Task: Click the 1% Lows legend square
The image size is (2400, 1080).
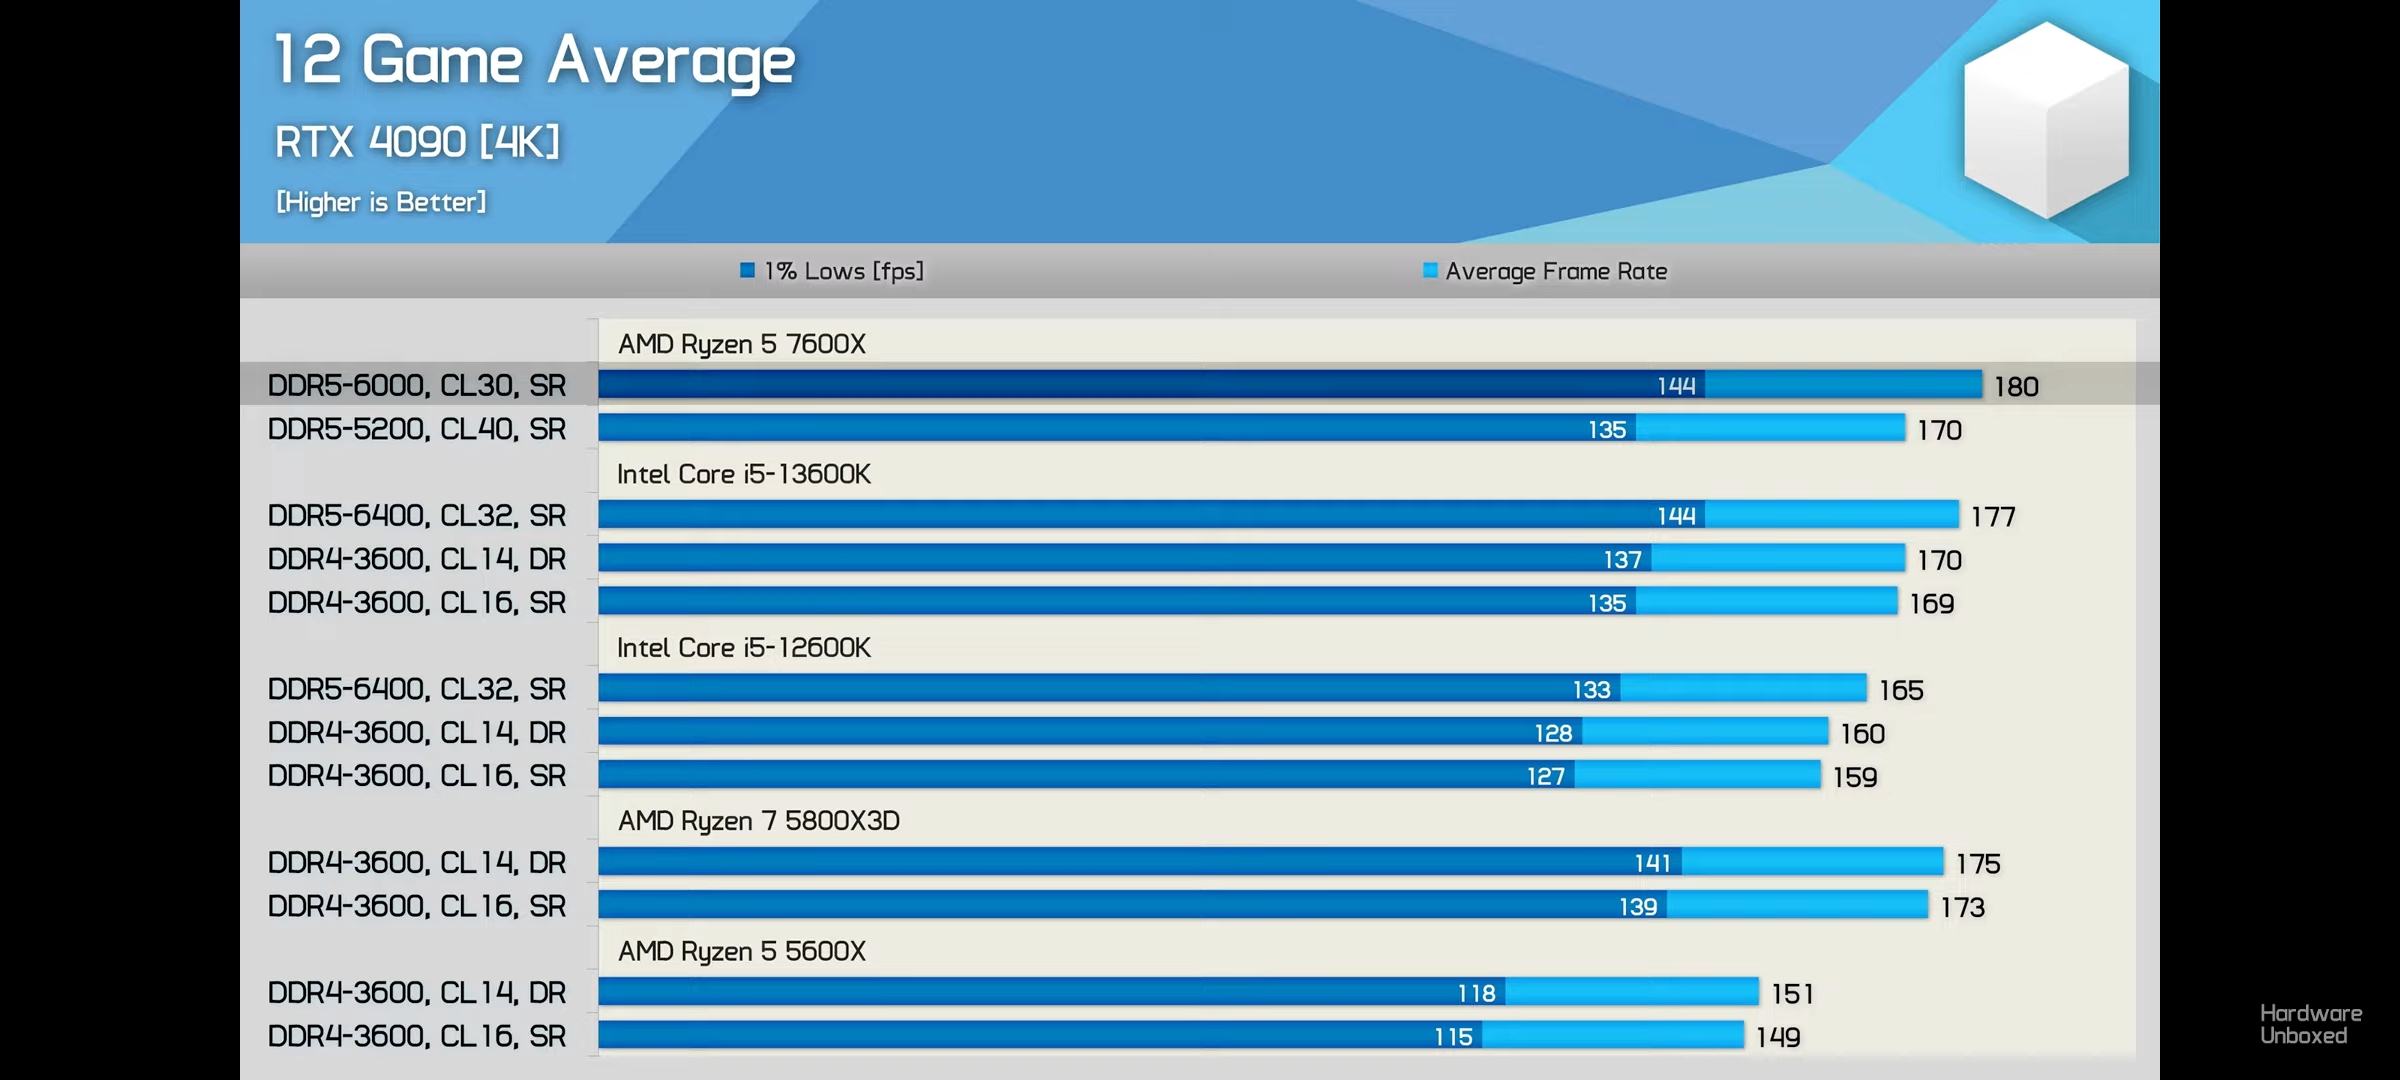Action: tap(747, 270)
